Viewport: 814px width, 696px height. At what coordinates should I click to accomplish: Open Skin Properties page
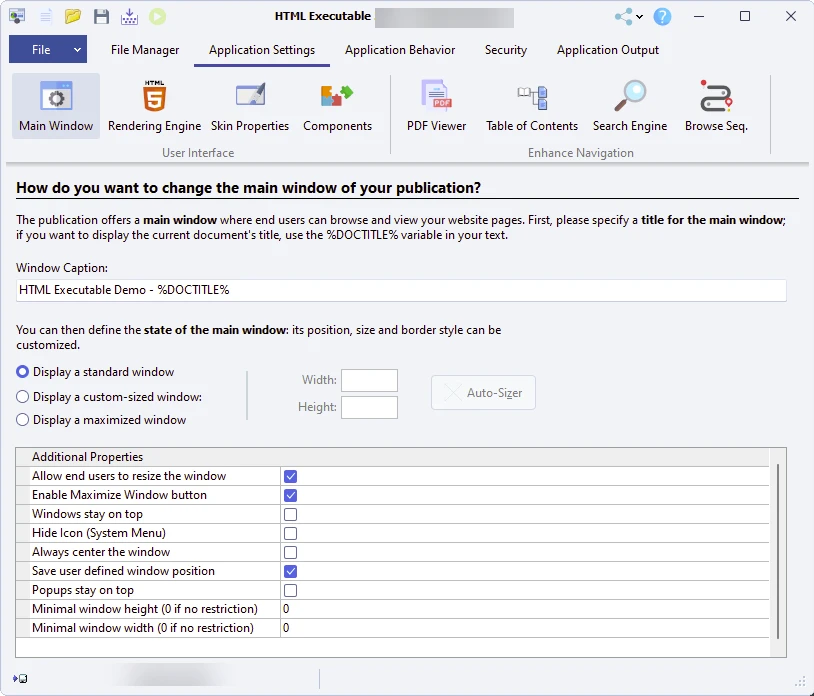tap(249, 106)
